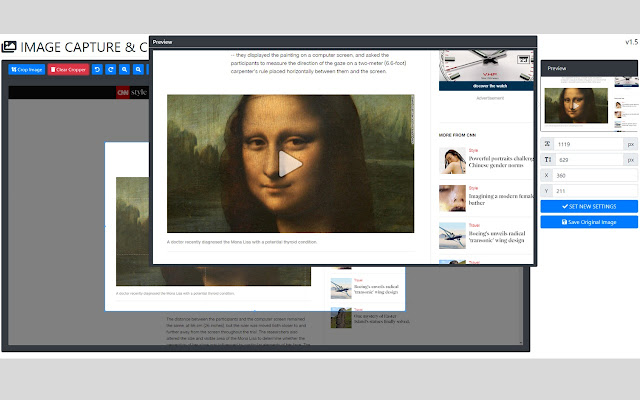Viewport: 640px width, 400px height.
Task: Click the X label next to 360
Action: 547,176
